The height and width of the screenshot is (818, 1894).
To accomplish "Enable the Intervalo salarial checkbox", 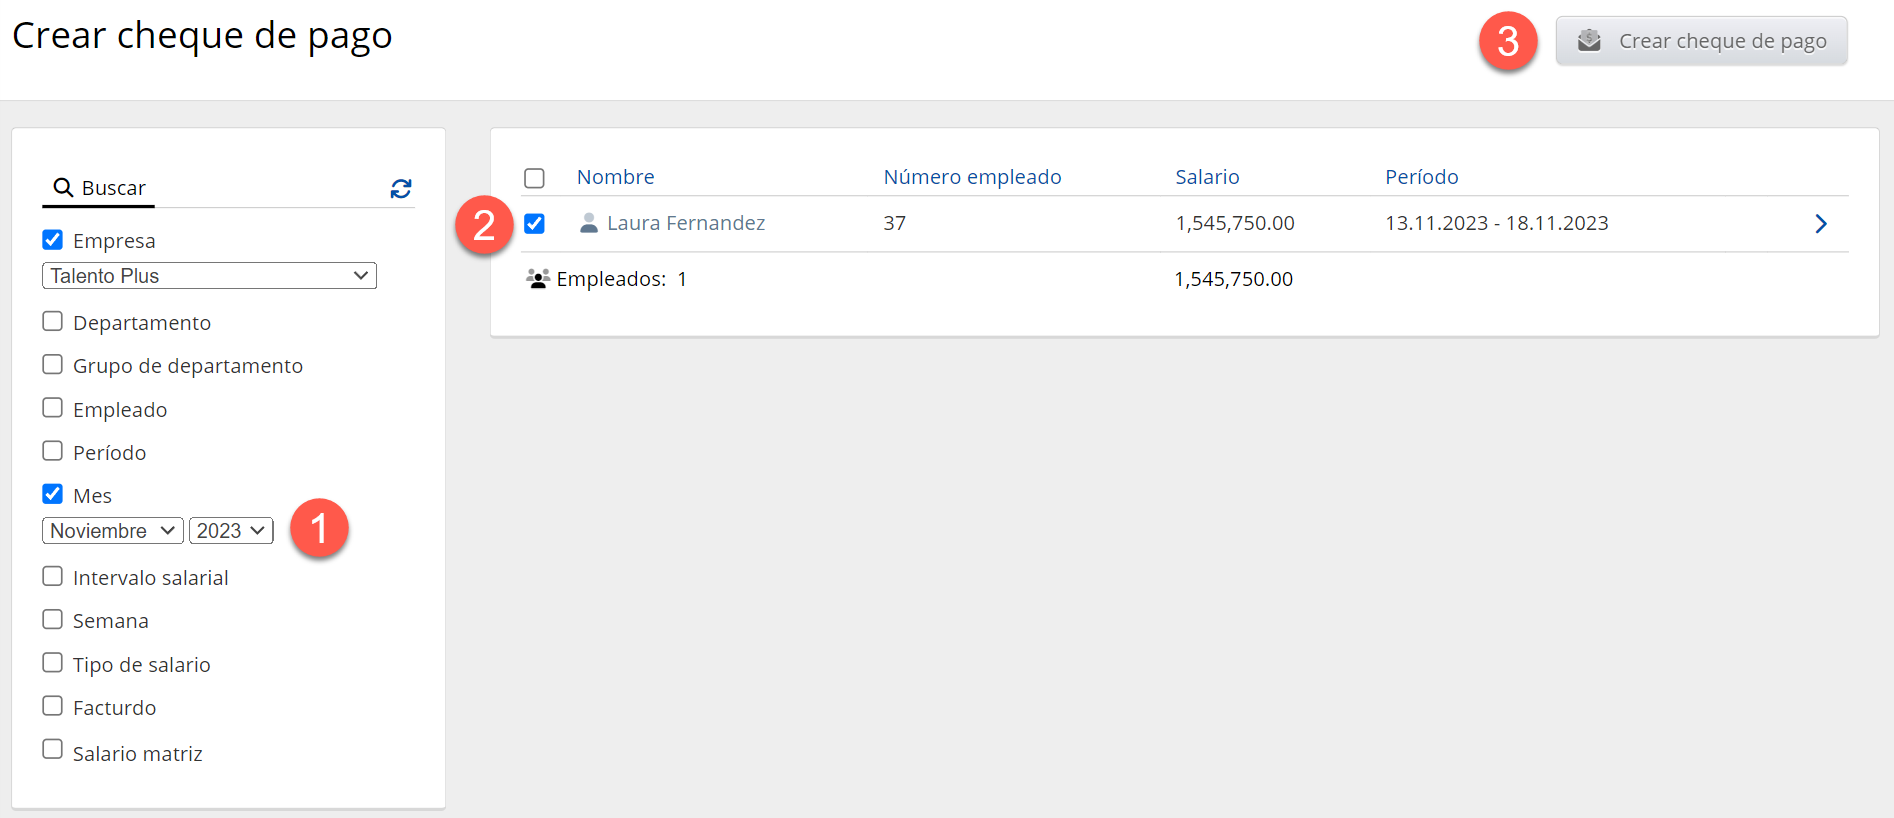I will [53, 576].
